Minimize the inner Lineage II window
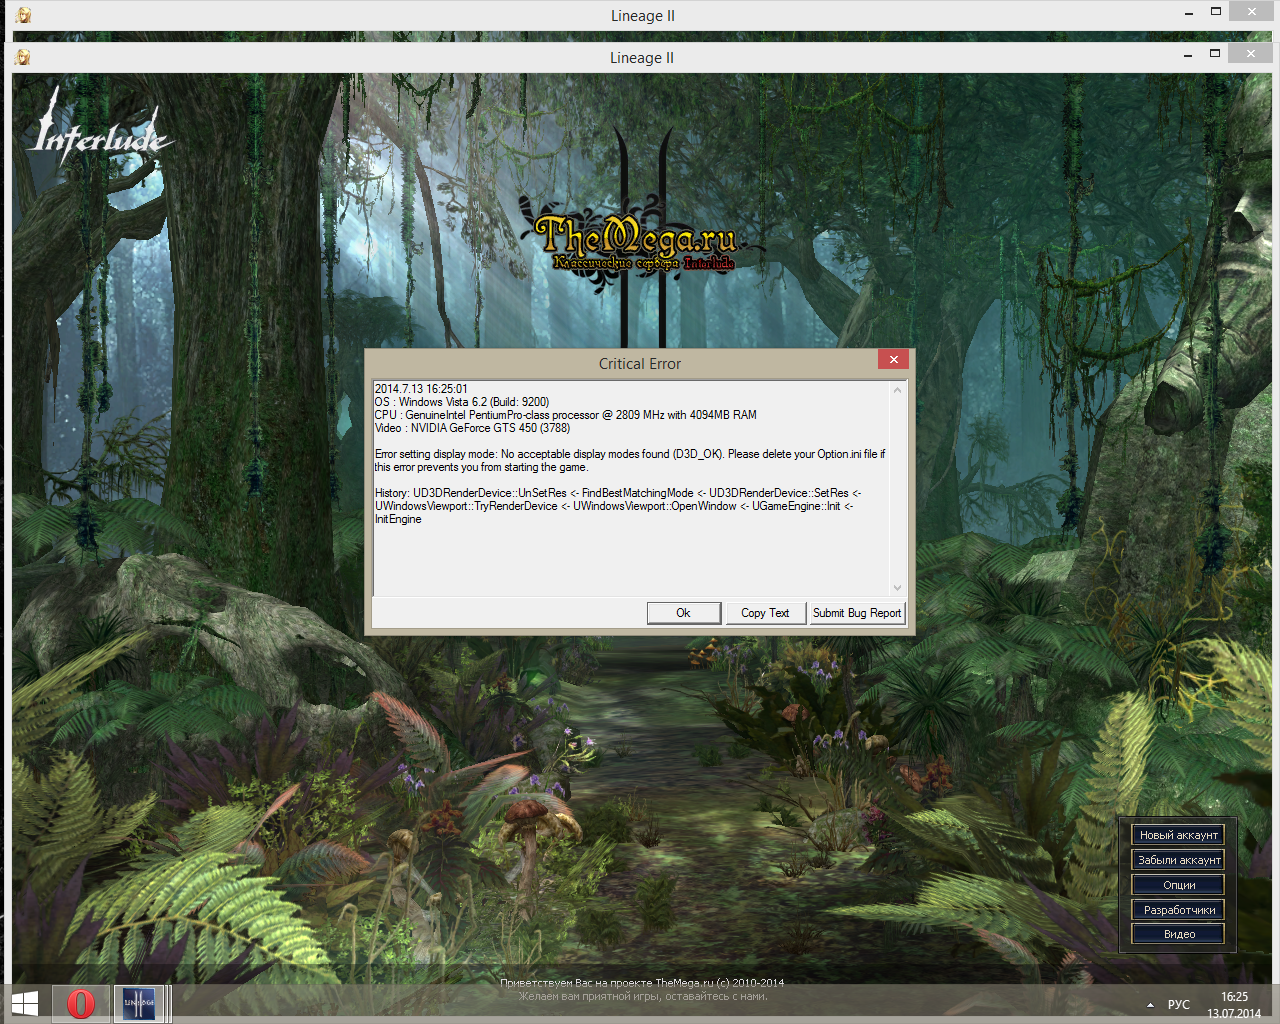Viewport: 1280px width, 1024px height. (1188, 55)
